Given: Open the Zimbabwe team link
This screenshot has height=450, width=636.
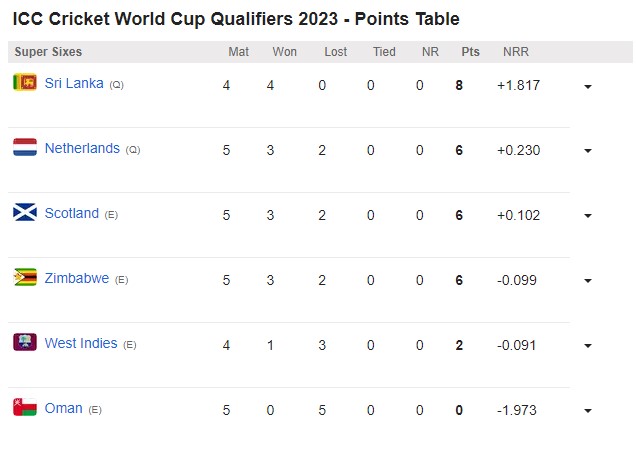Looking at the screenshot, I should pos(77,279).
